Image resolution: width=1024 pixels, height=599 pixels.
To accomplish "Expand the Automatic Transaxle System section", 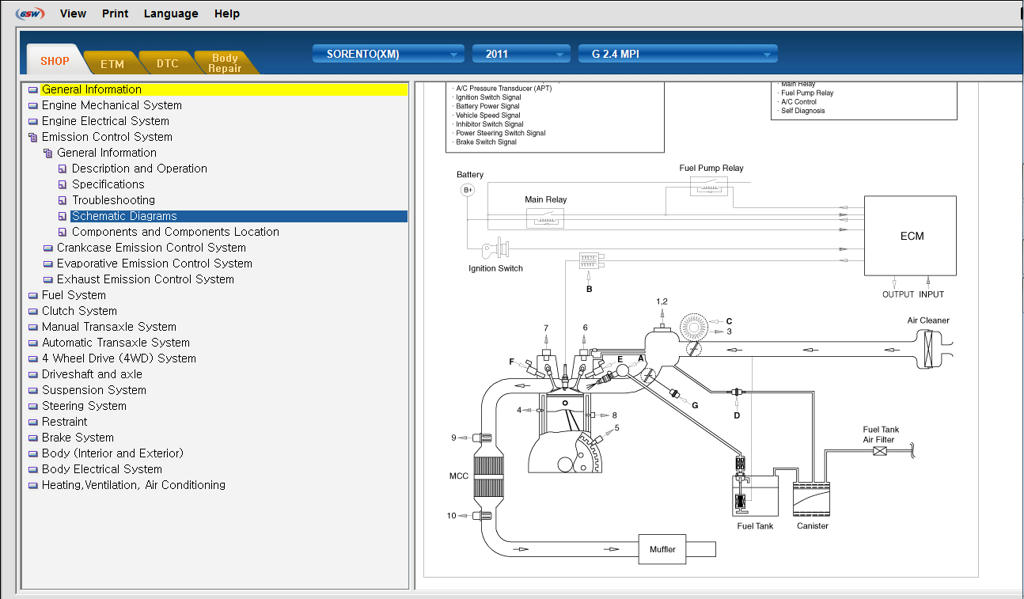I will click(x=116, y=342).
